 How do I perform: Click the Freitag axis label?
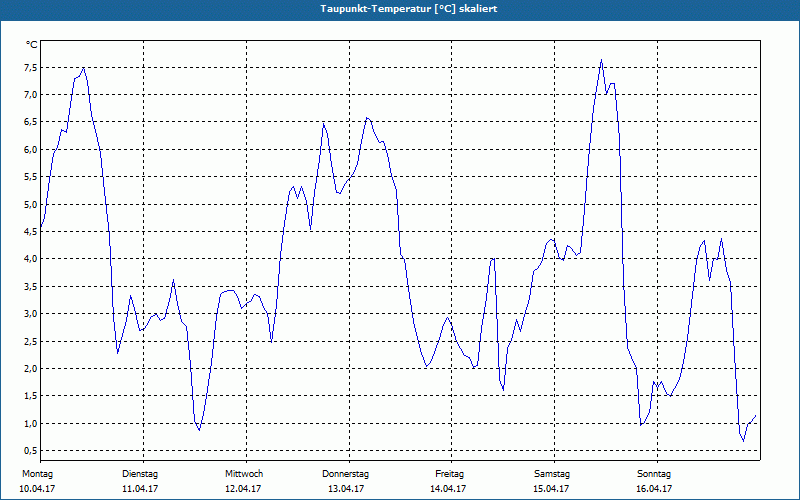[x=449, y=474]
